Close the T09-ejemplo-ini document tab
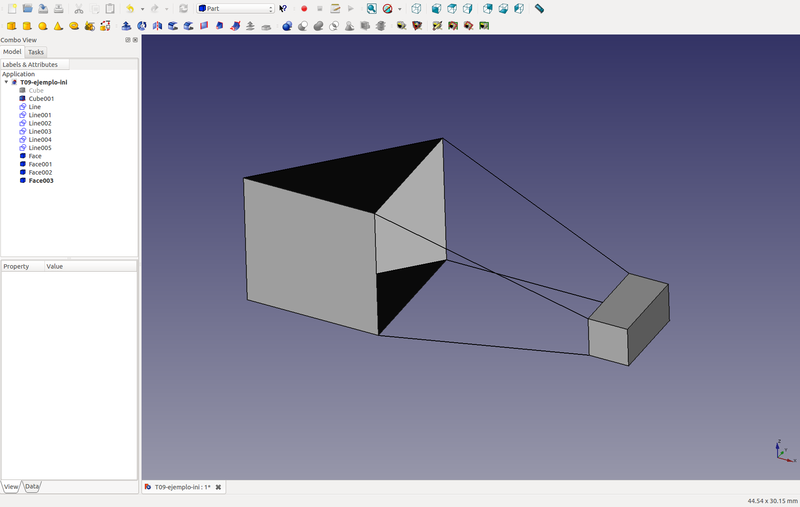 [218, 487]
